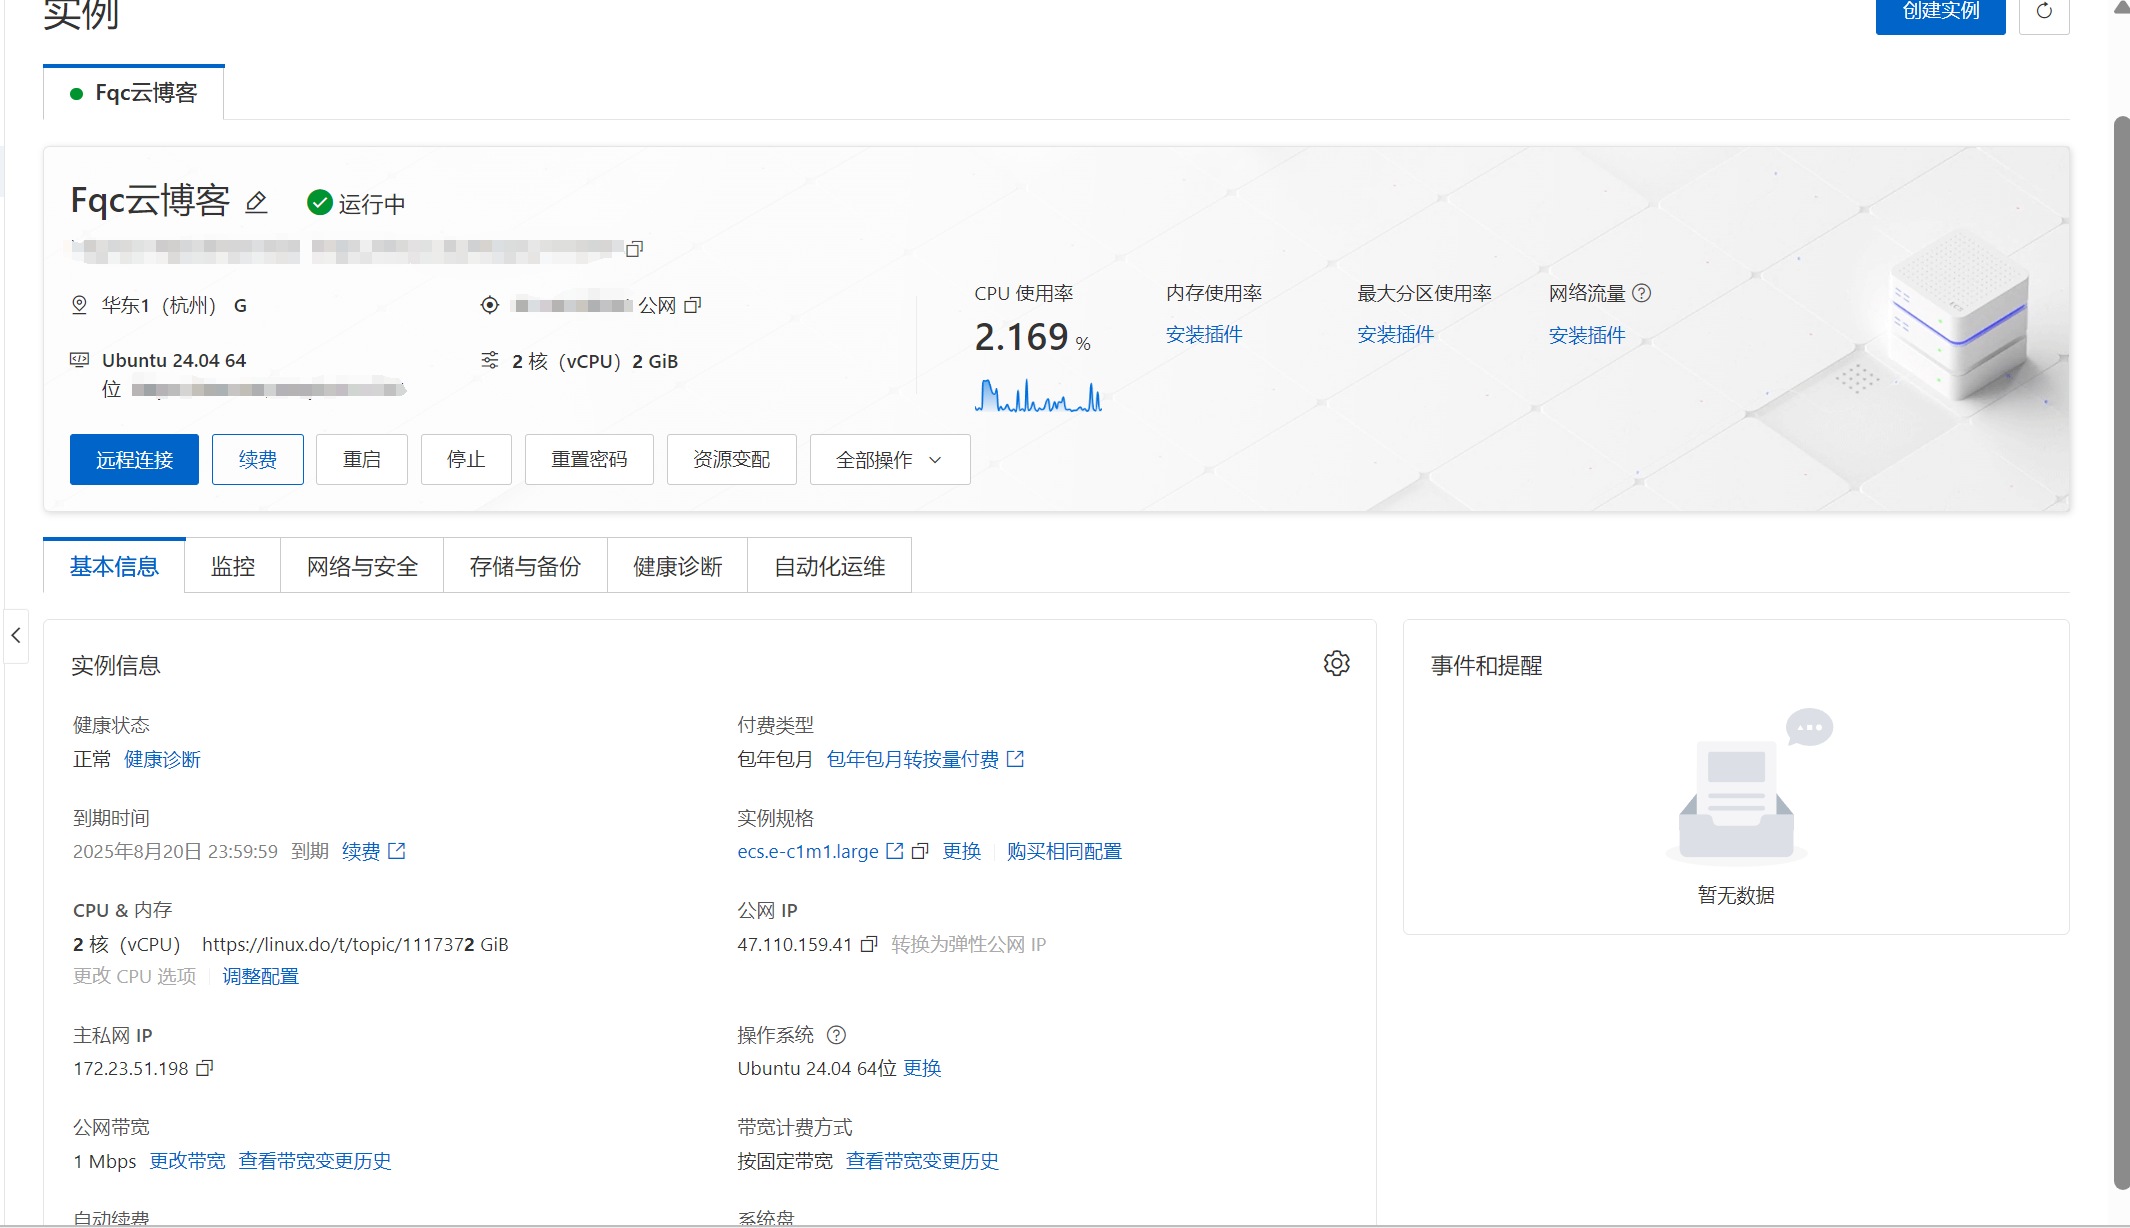Open the 健康诊断 link under 健康状态
The height and width of the screenshot is (1228, 2130).
tap(162, 760)
